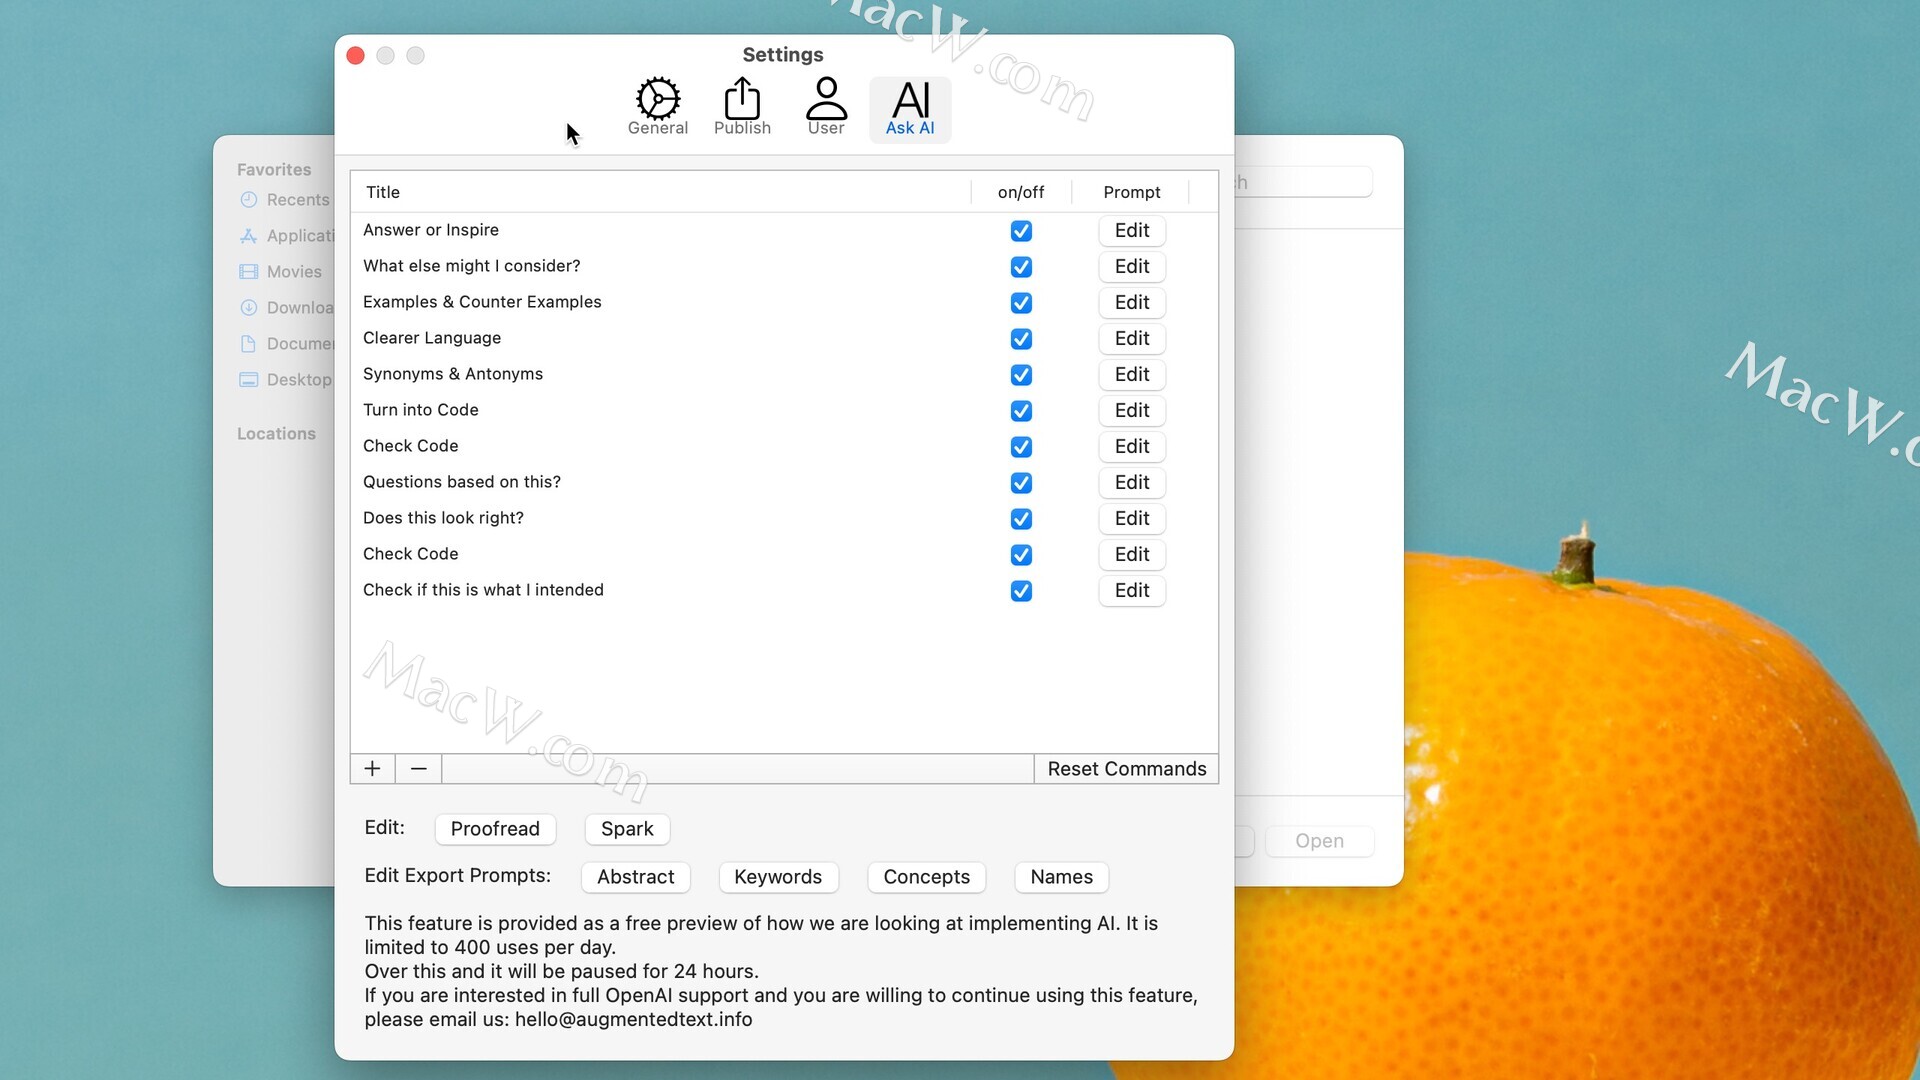Click Documents icon in Finder sidebar
Image resolution: width=1920 pixels, height=1080 pixels.
pos(249,344)
